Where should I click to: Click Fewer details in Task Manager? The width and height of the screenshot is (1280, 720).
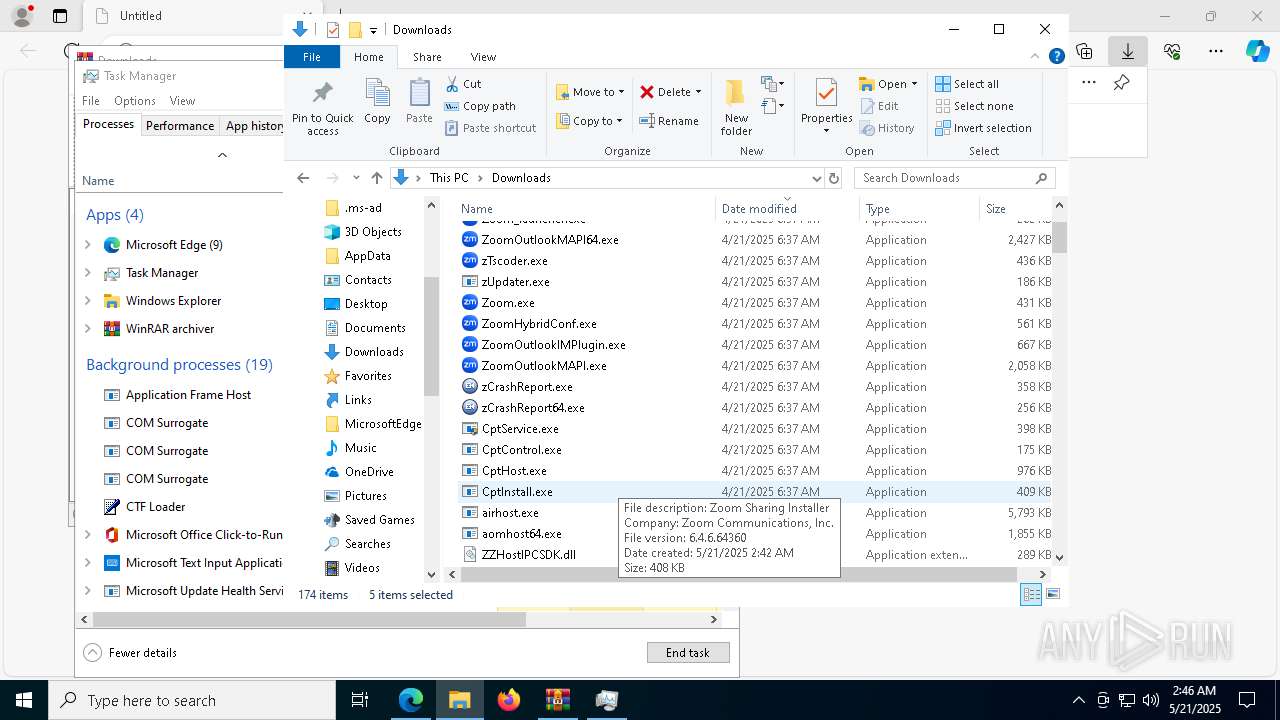coord(131,652)
